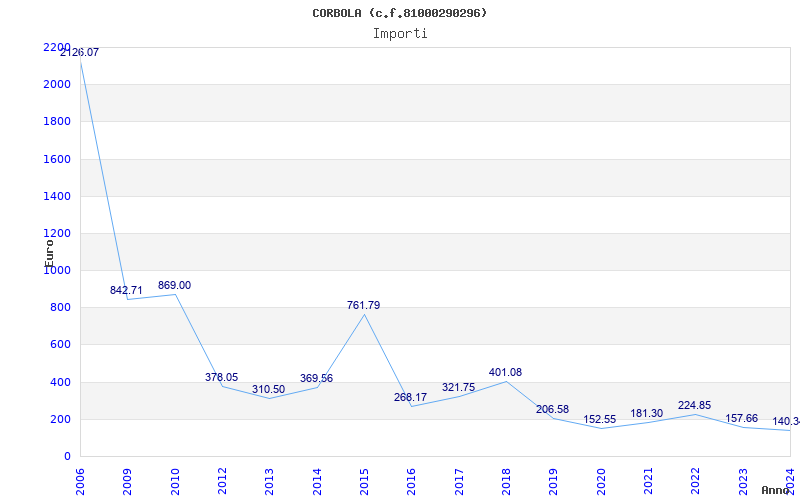Image resolution: width=800 pixels, height=500 pixels.
Task: Click the 152.55 data label
Action: (x=599, y=419)
